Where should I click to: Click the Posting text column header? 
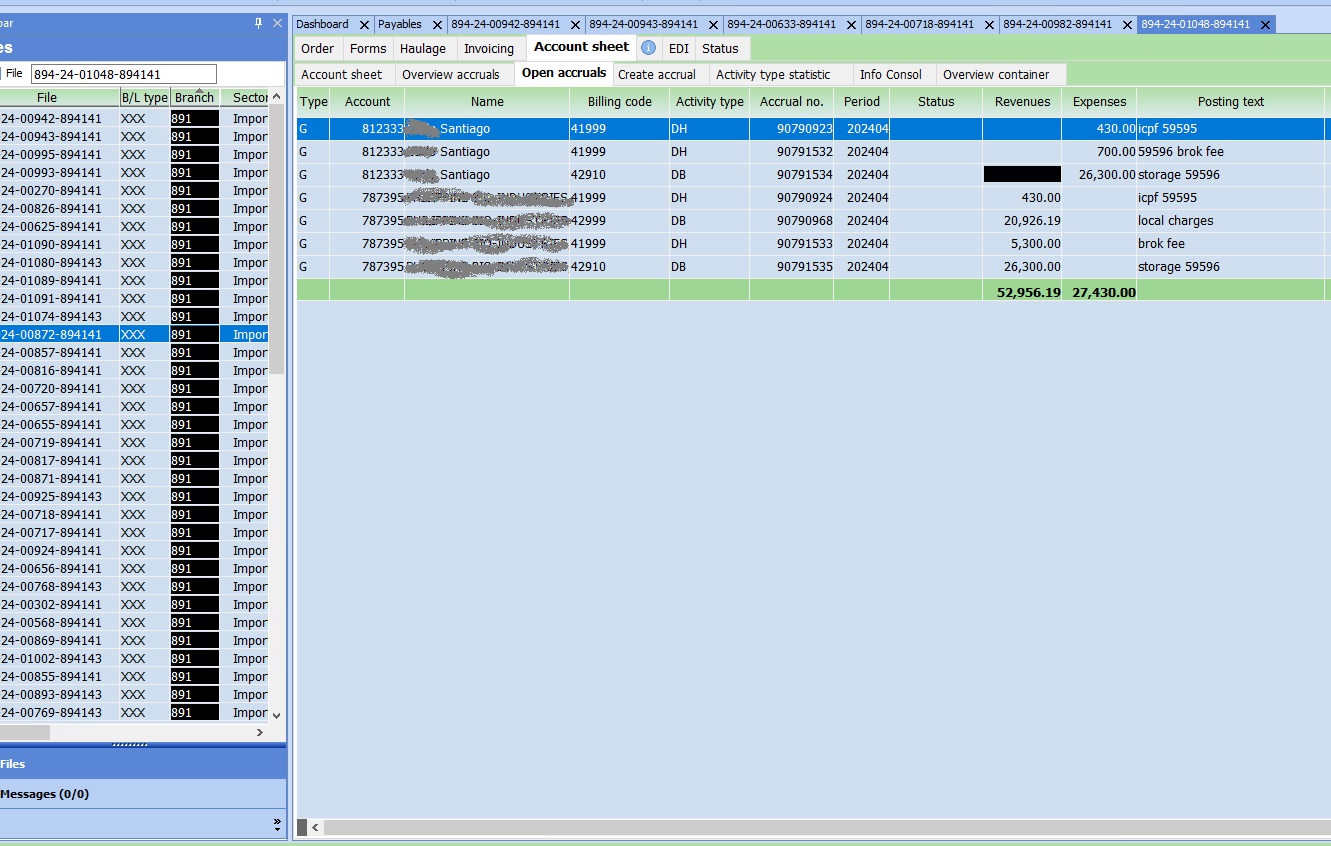[x=1231, y=101]
